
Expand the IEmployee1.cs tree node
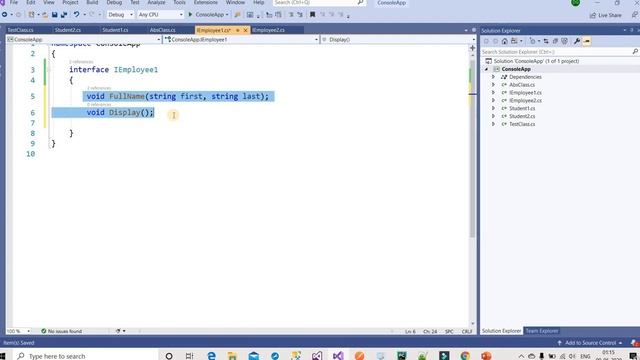493,93
